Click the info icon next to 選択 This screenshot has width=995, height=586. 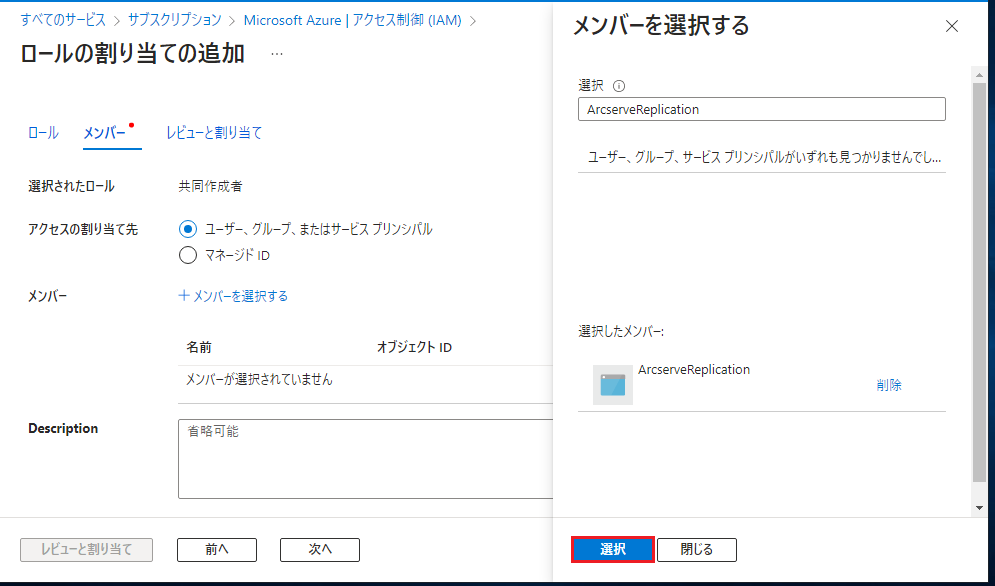tap(619, 86)
